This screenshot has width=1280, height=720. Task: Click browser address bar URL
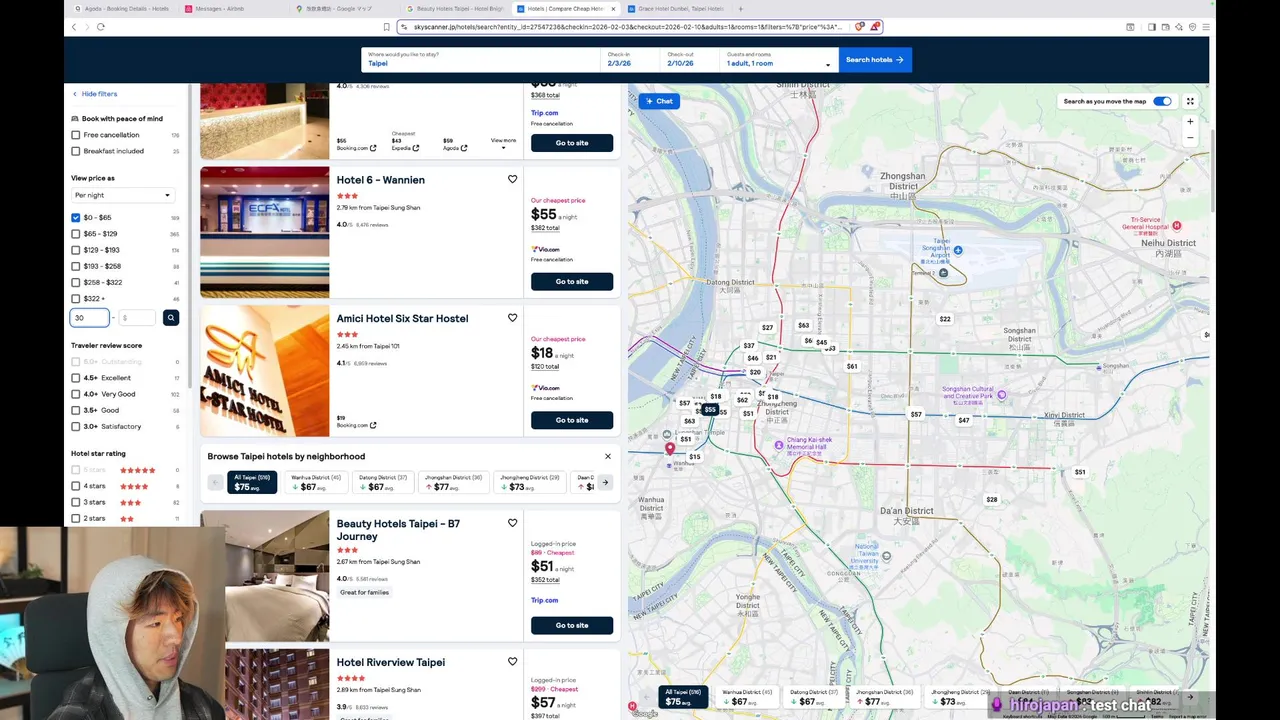[x=628, y=27]
